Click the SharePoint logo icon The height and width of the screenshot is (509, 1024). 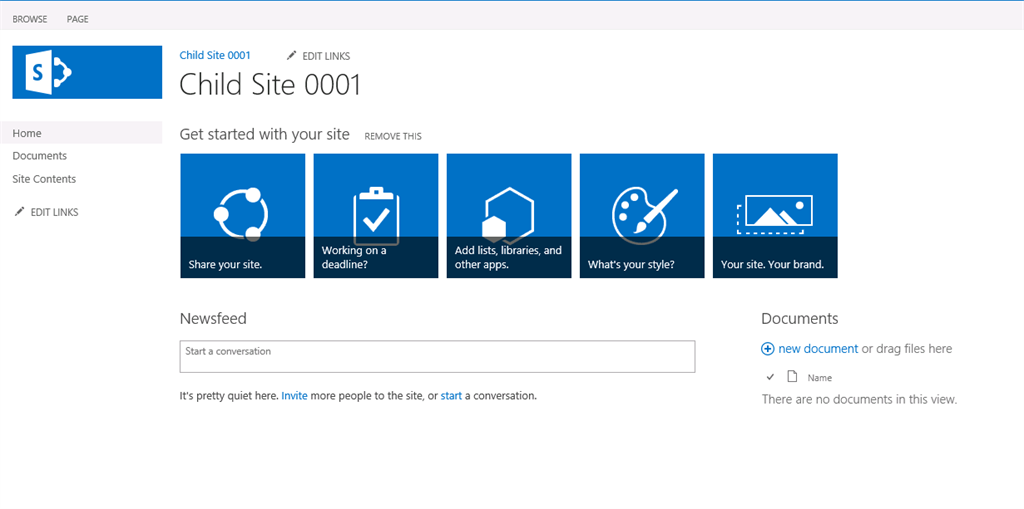click(x=87, y=72)
